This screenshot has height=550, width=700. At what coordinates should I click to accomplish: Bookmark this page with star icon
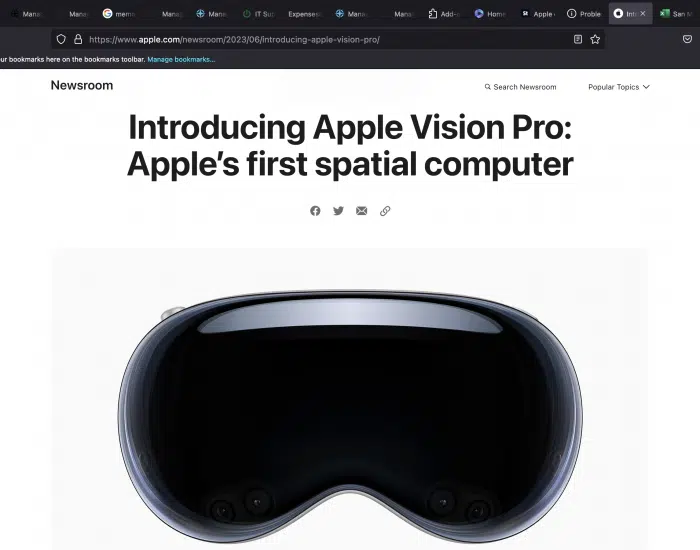click(x=595, y=39)
